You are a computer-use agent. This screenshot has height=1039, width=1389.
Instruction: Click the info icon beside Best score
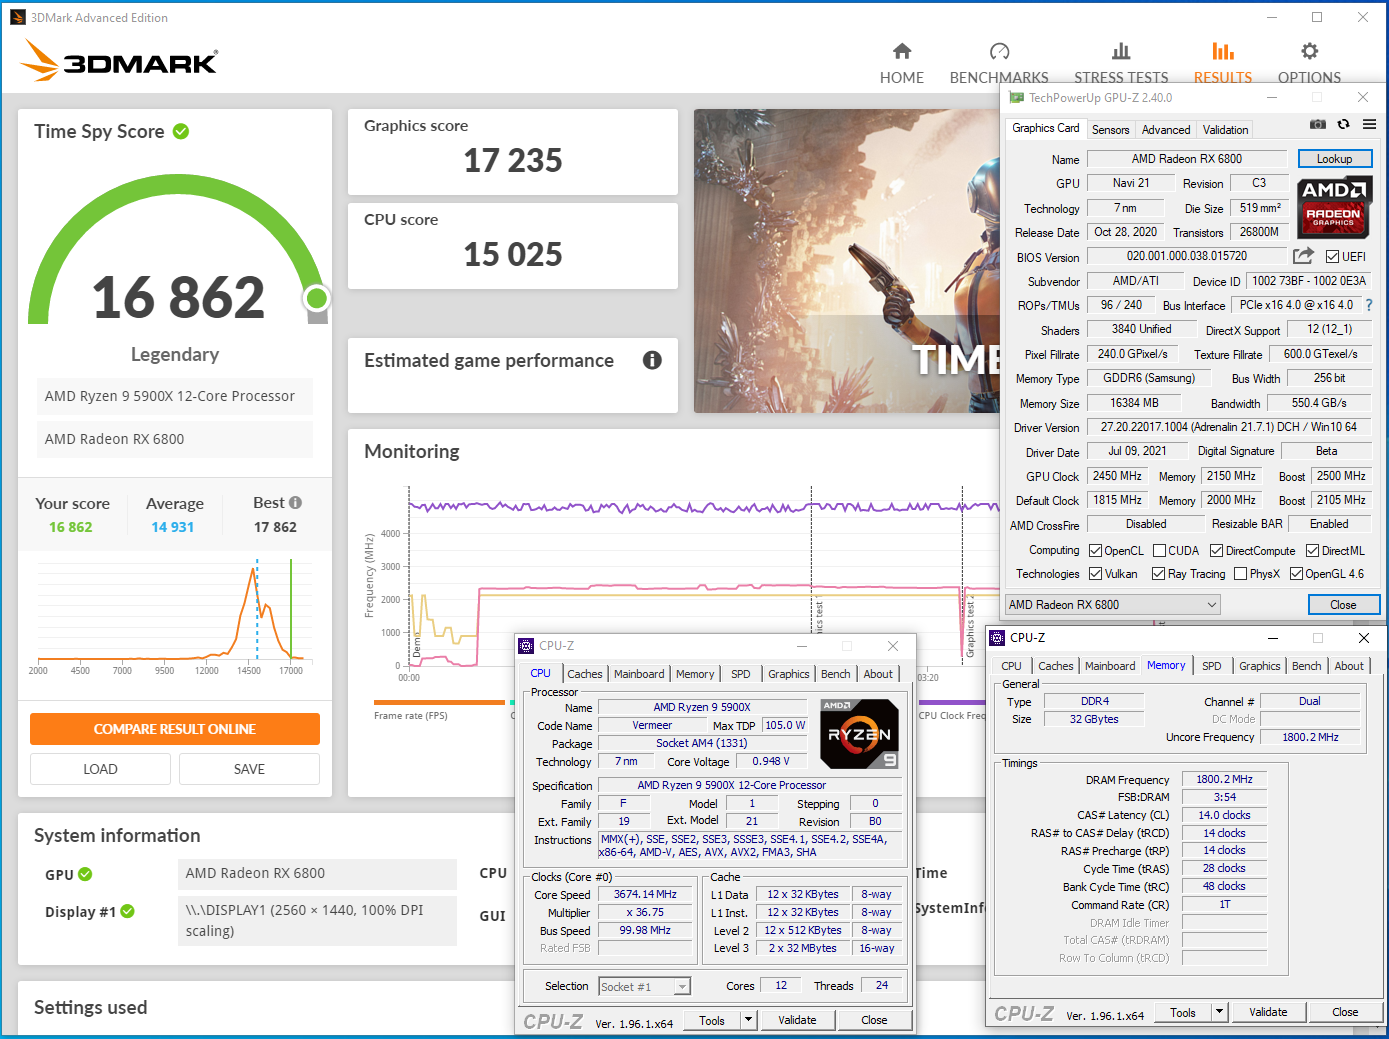pyautogui.click(x=295, y=502)
